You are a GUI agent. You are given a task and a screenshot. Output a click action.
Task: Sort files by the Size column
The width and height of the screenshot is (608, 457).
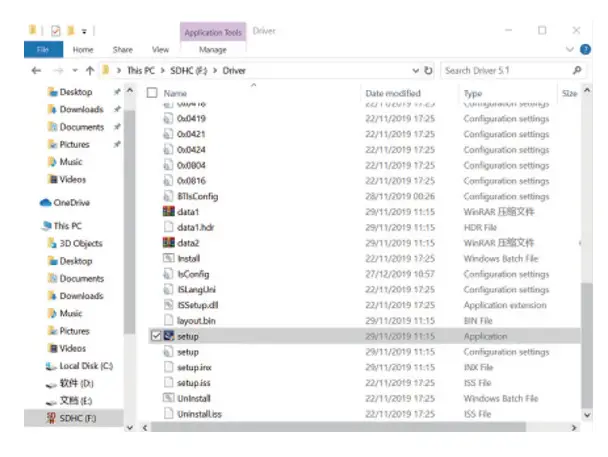pyautogui.click(x=569, y=93)
